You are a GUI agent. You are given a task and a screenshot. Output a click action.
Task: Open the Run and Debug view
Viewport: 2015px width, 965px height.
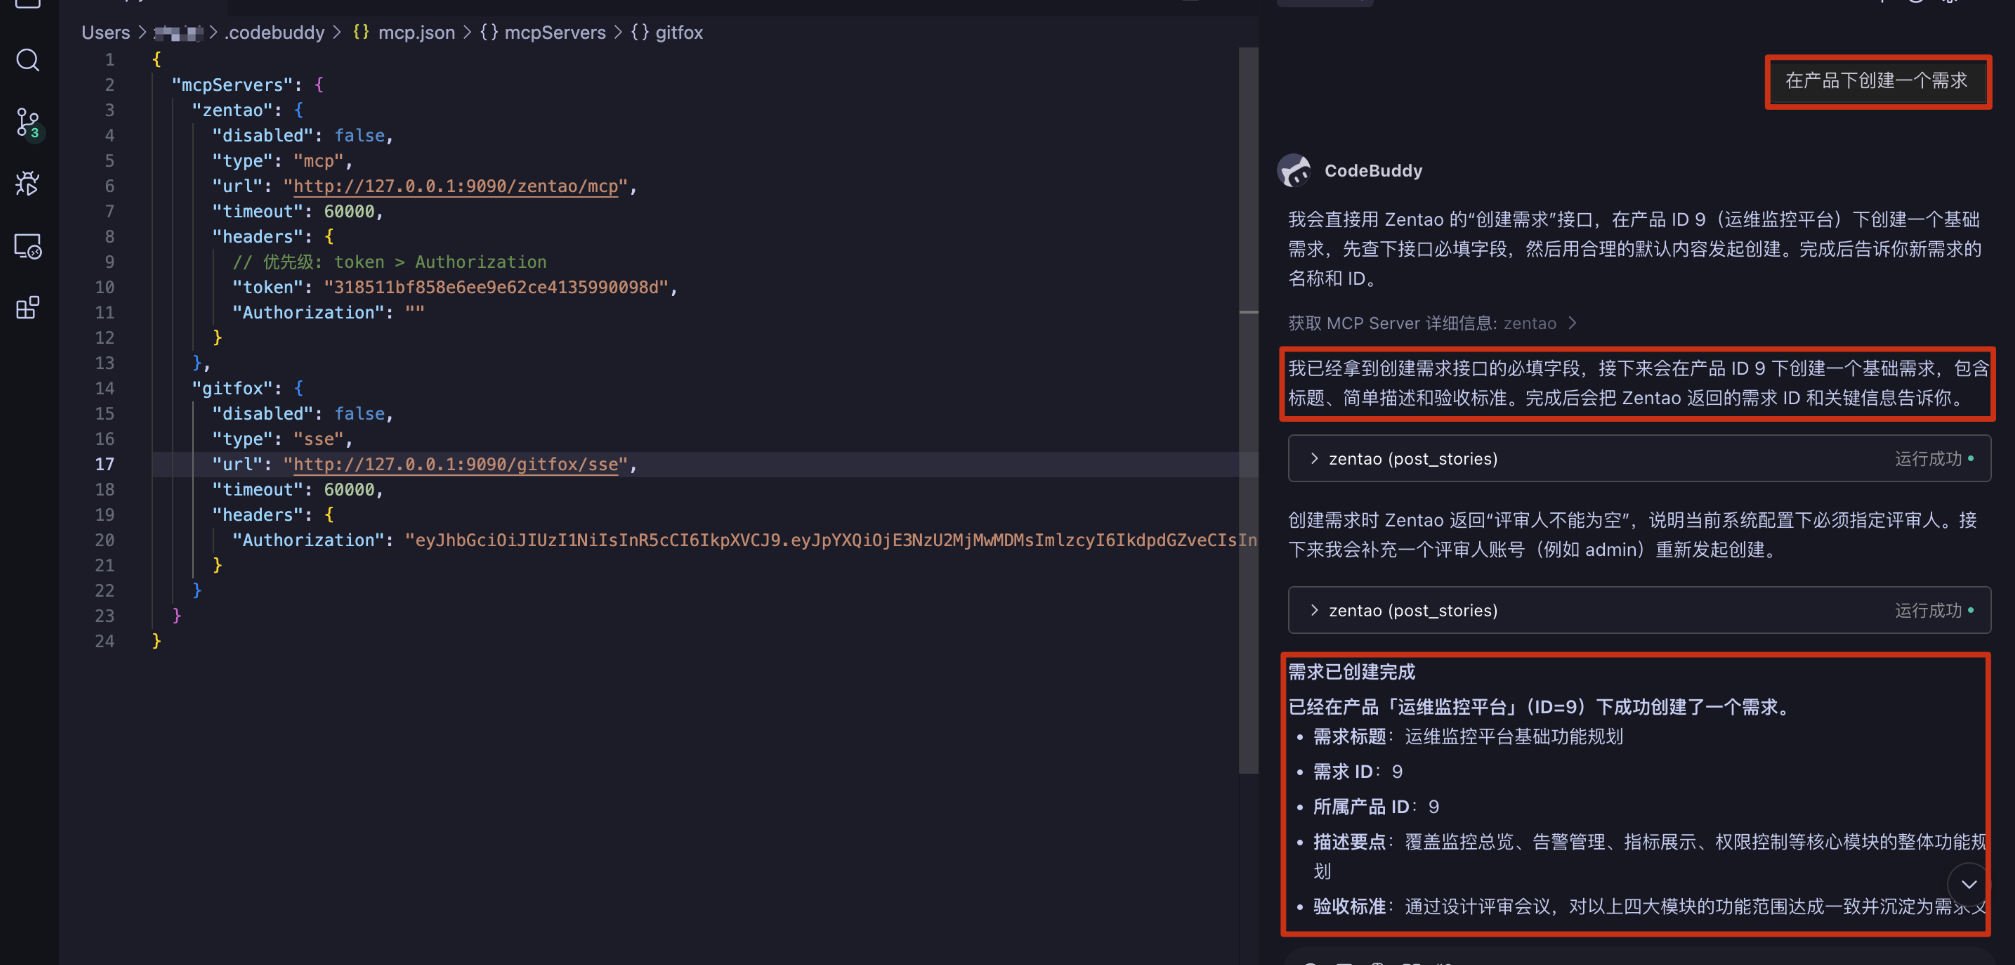[x=28, y=184]
